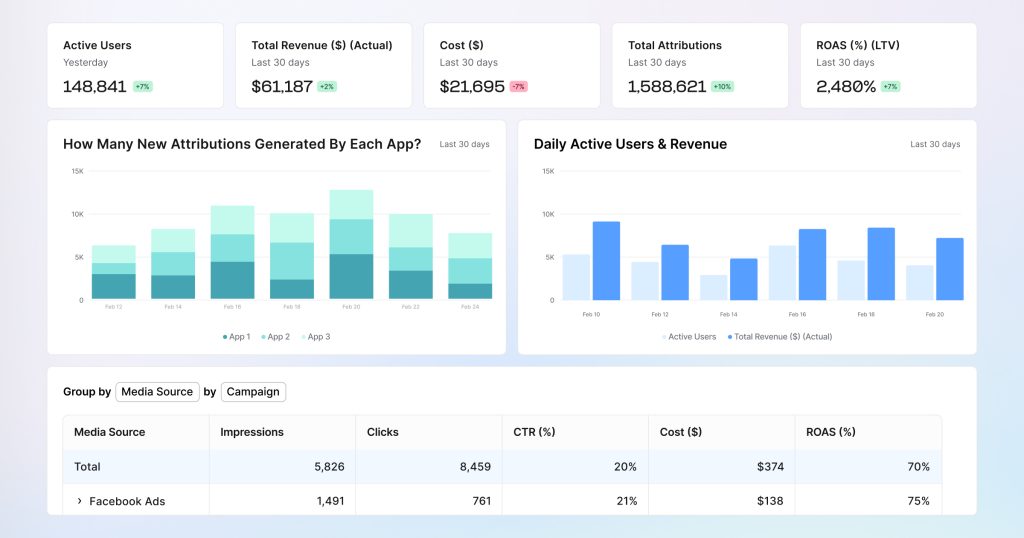This screenshot has width=1024, height=538.
Task: Click the -7% badge on Cost card
Action: coord(518,87)
